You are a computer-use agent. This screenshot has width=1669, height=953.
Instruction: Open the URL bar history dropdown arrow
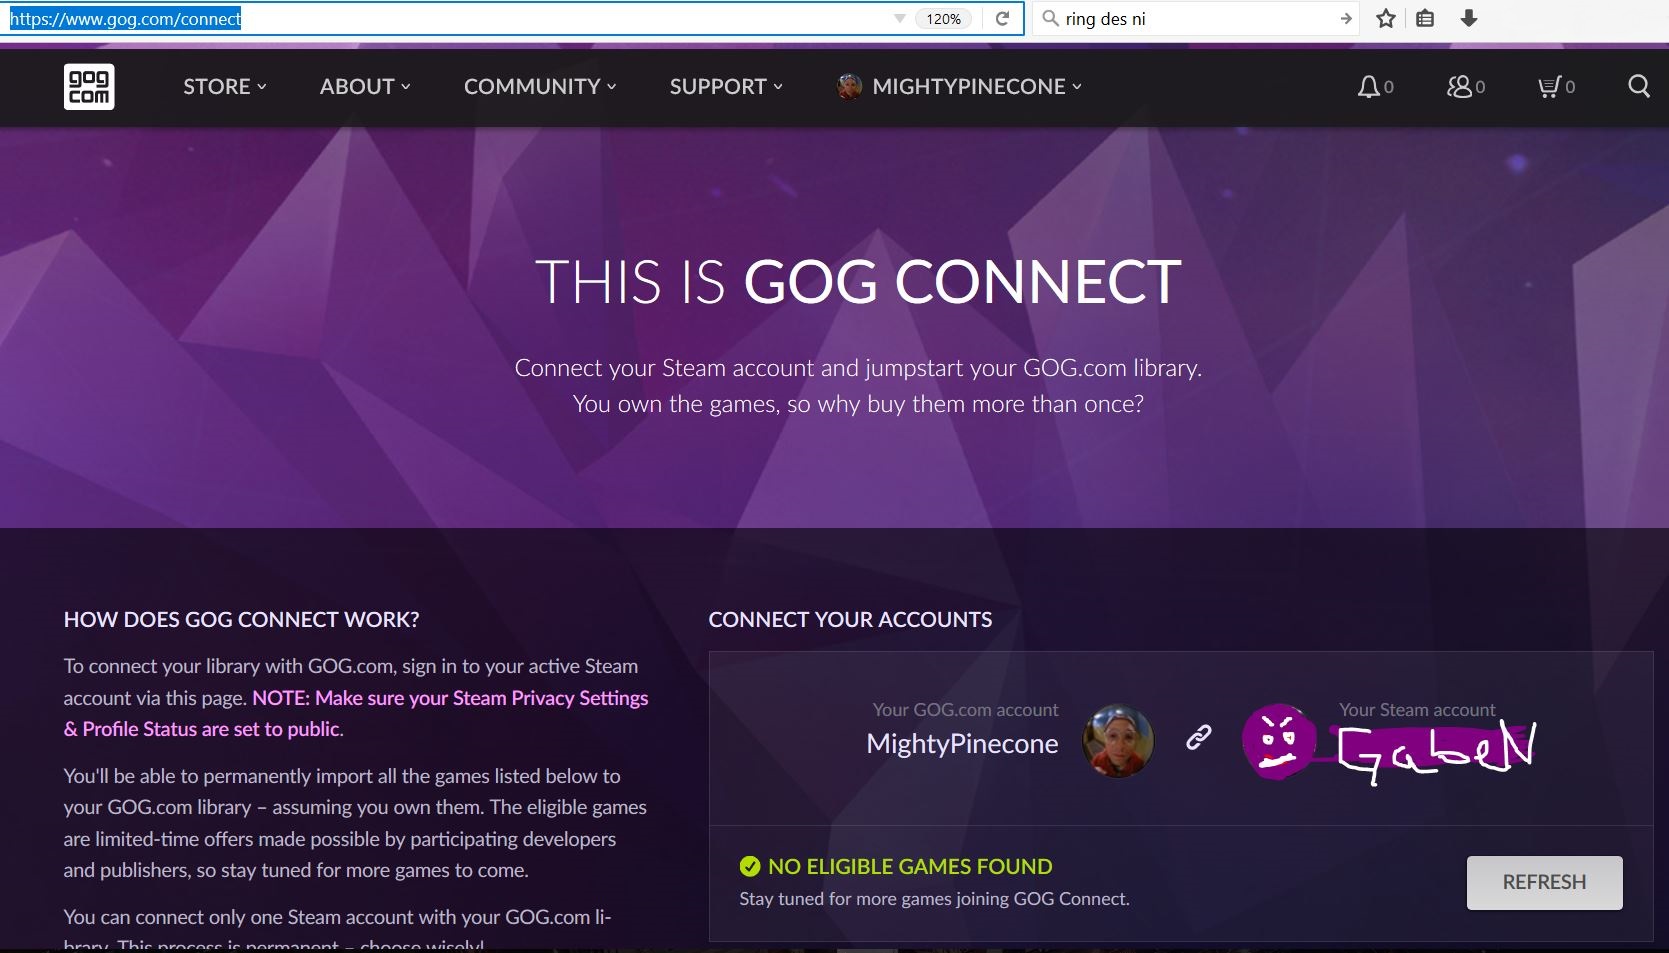point(899,18)
